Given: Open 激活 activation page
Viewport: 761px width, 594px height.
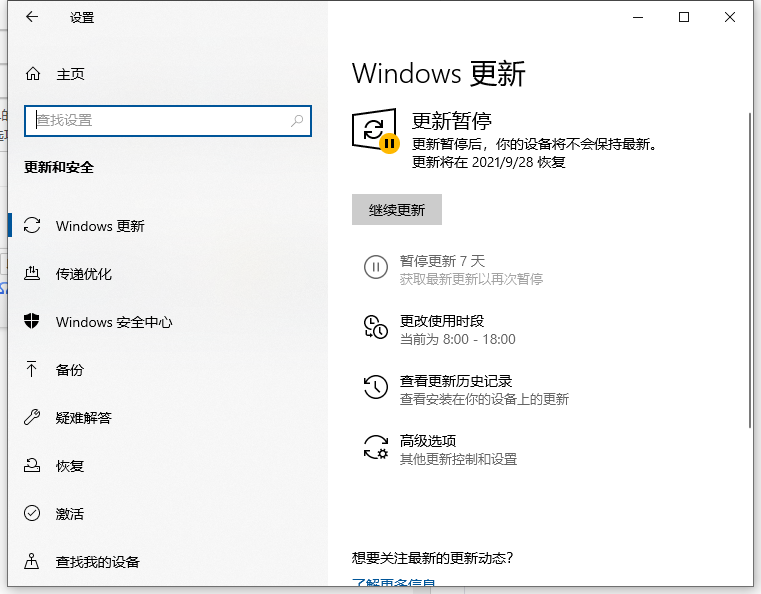Looking at the screenshot, I should 70,514.
